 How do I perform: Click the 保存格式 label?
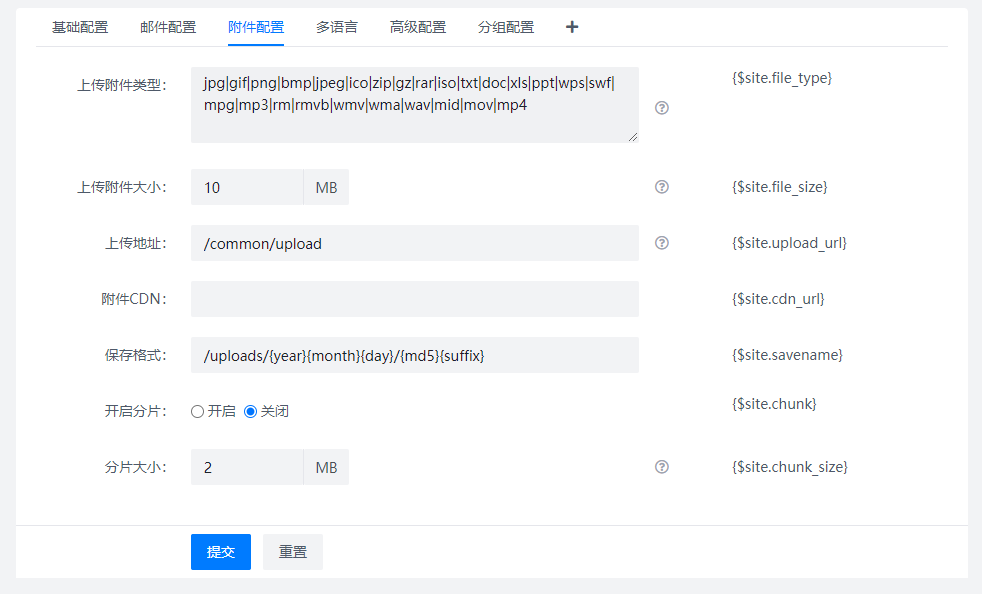(x=135, y=355)
